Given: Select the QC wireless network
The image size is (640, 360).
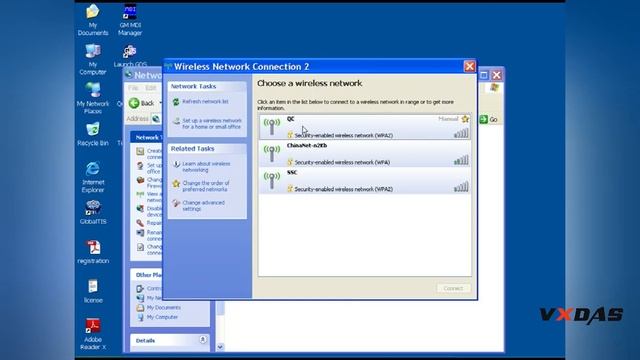Looking at the screenshot, I should pos(365,127).
